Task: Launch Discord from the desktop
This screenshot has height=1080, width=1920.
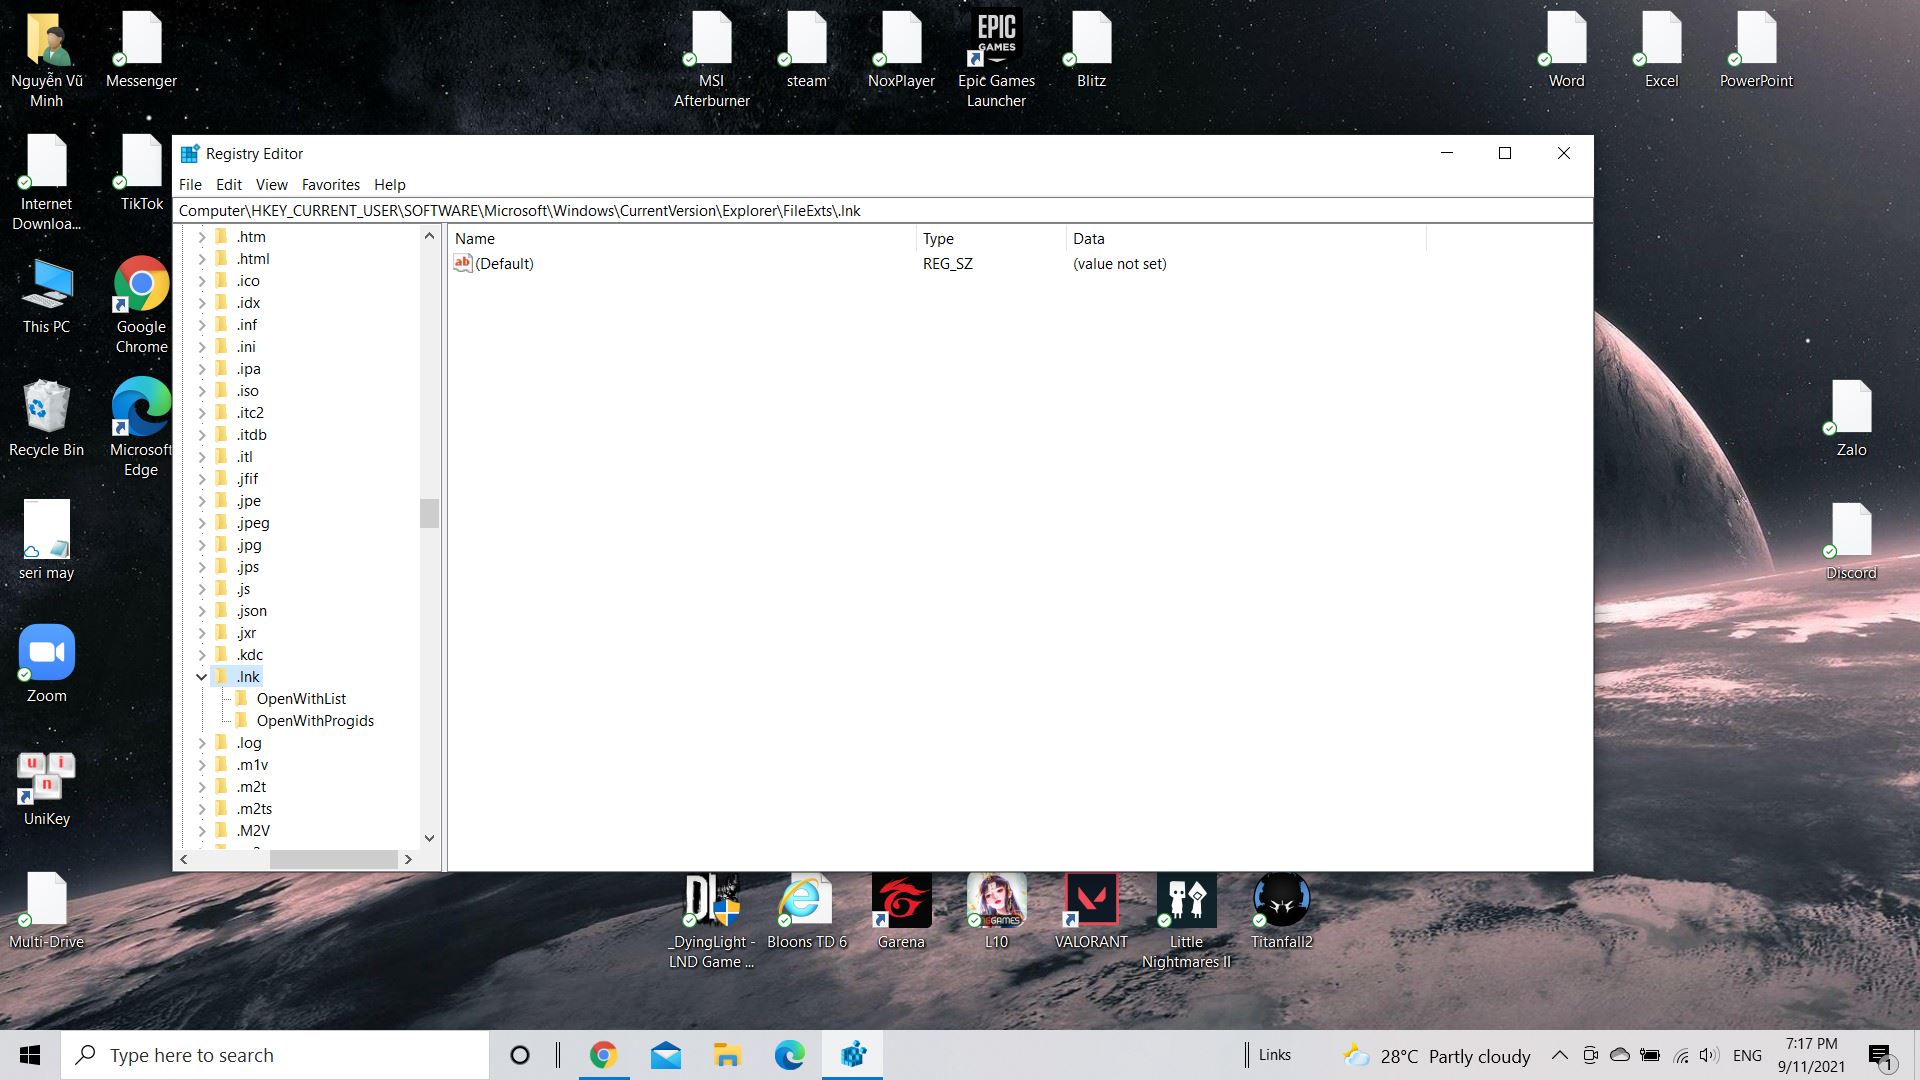Action: pyautogui.click(x=1851, y=530)
